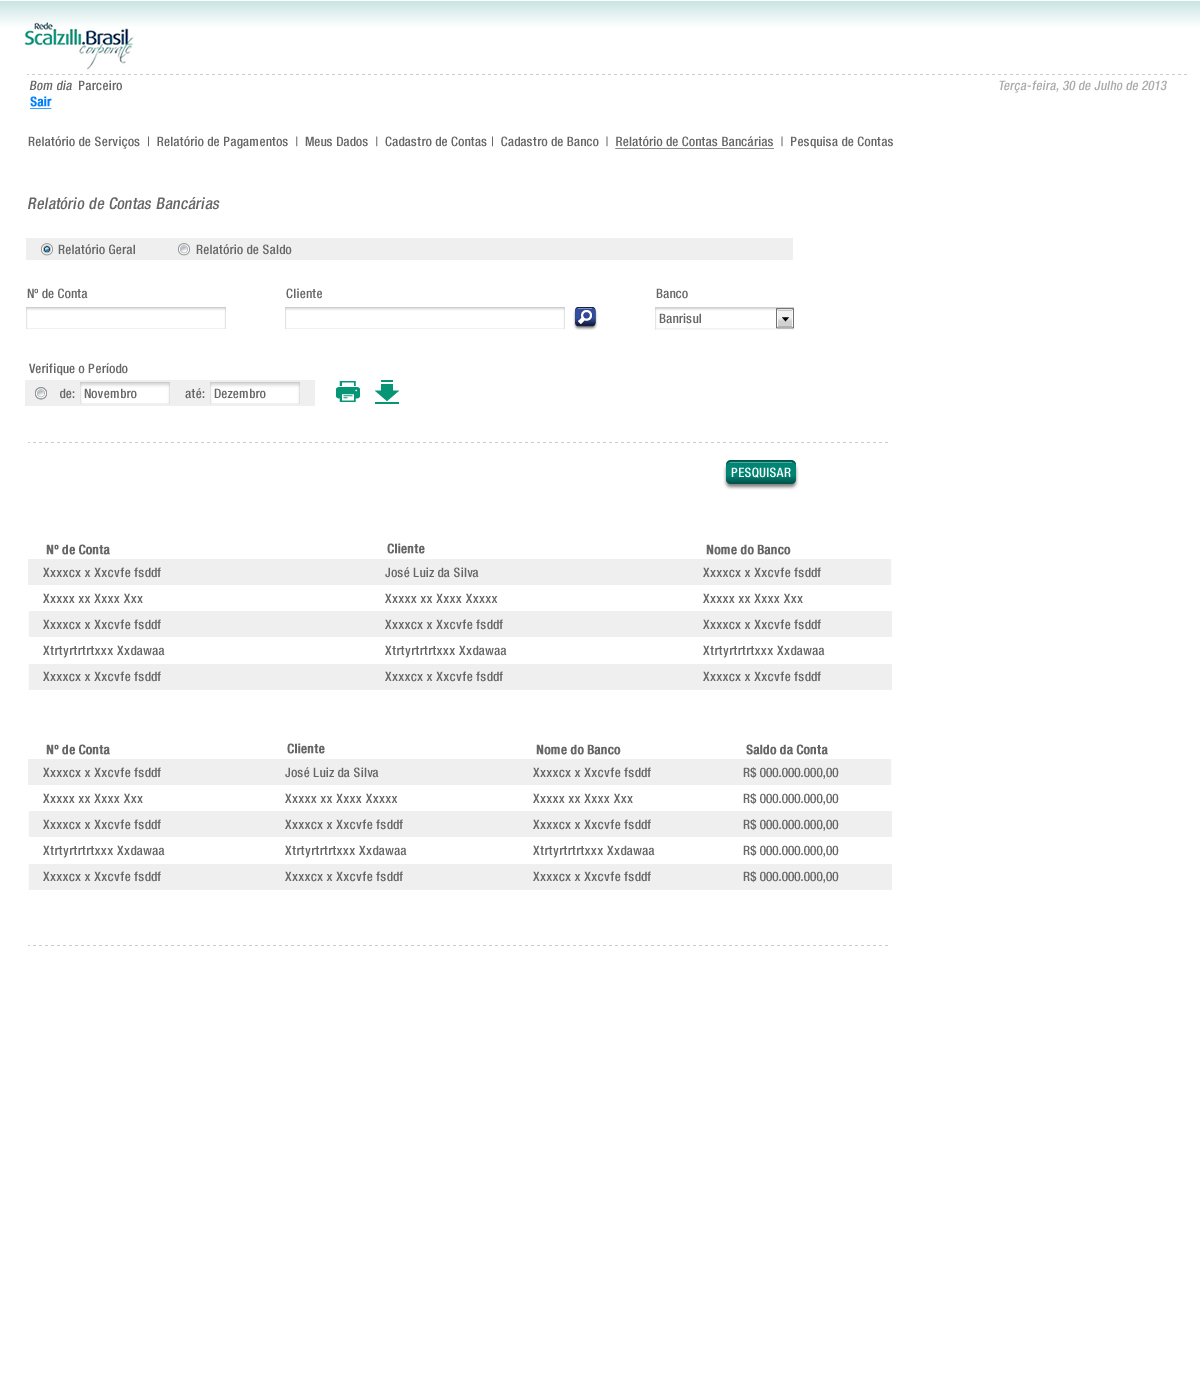Select the Relatório Geral radio button
Viewport: 1200px width, 1400px height.
(x=47, y=250)
